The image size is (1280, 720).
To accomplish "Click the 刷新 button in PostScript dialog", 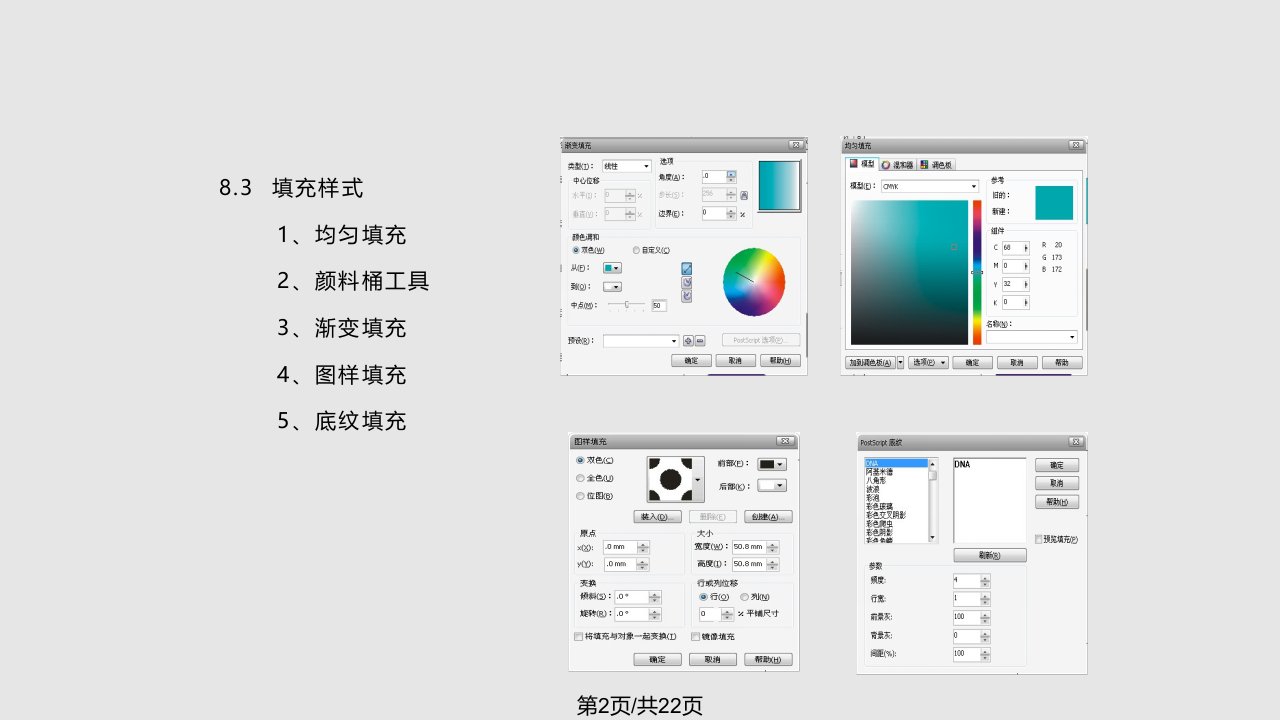I will (990, 555).
